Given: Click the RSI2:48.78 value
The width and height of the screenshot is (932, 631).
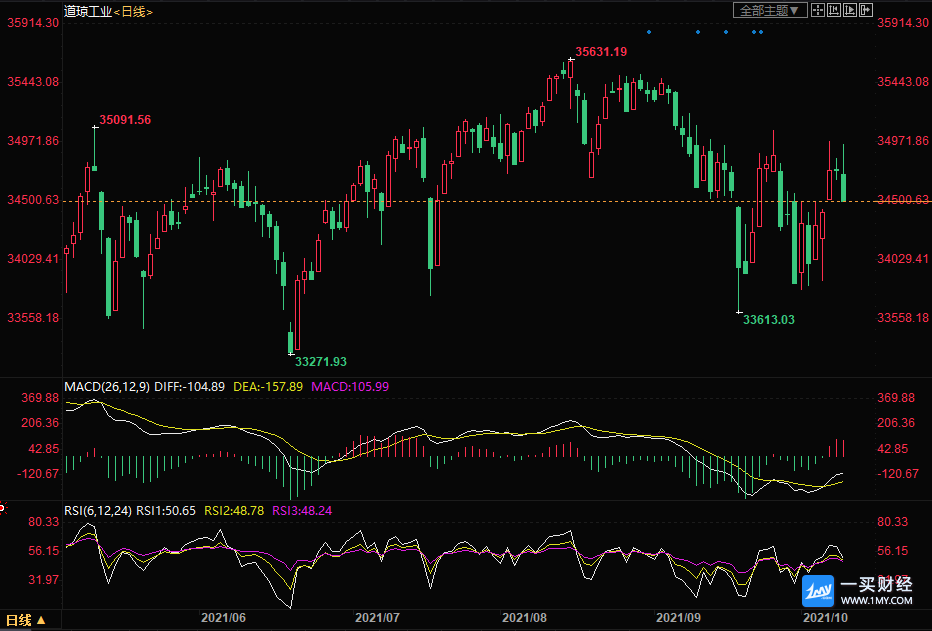Looking at the screenshot, I should 234,511.
